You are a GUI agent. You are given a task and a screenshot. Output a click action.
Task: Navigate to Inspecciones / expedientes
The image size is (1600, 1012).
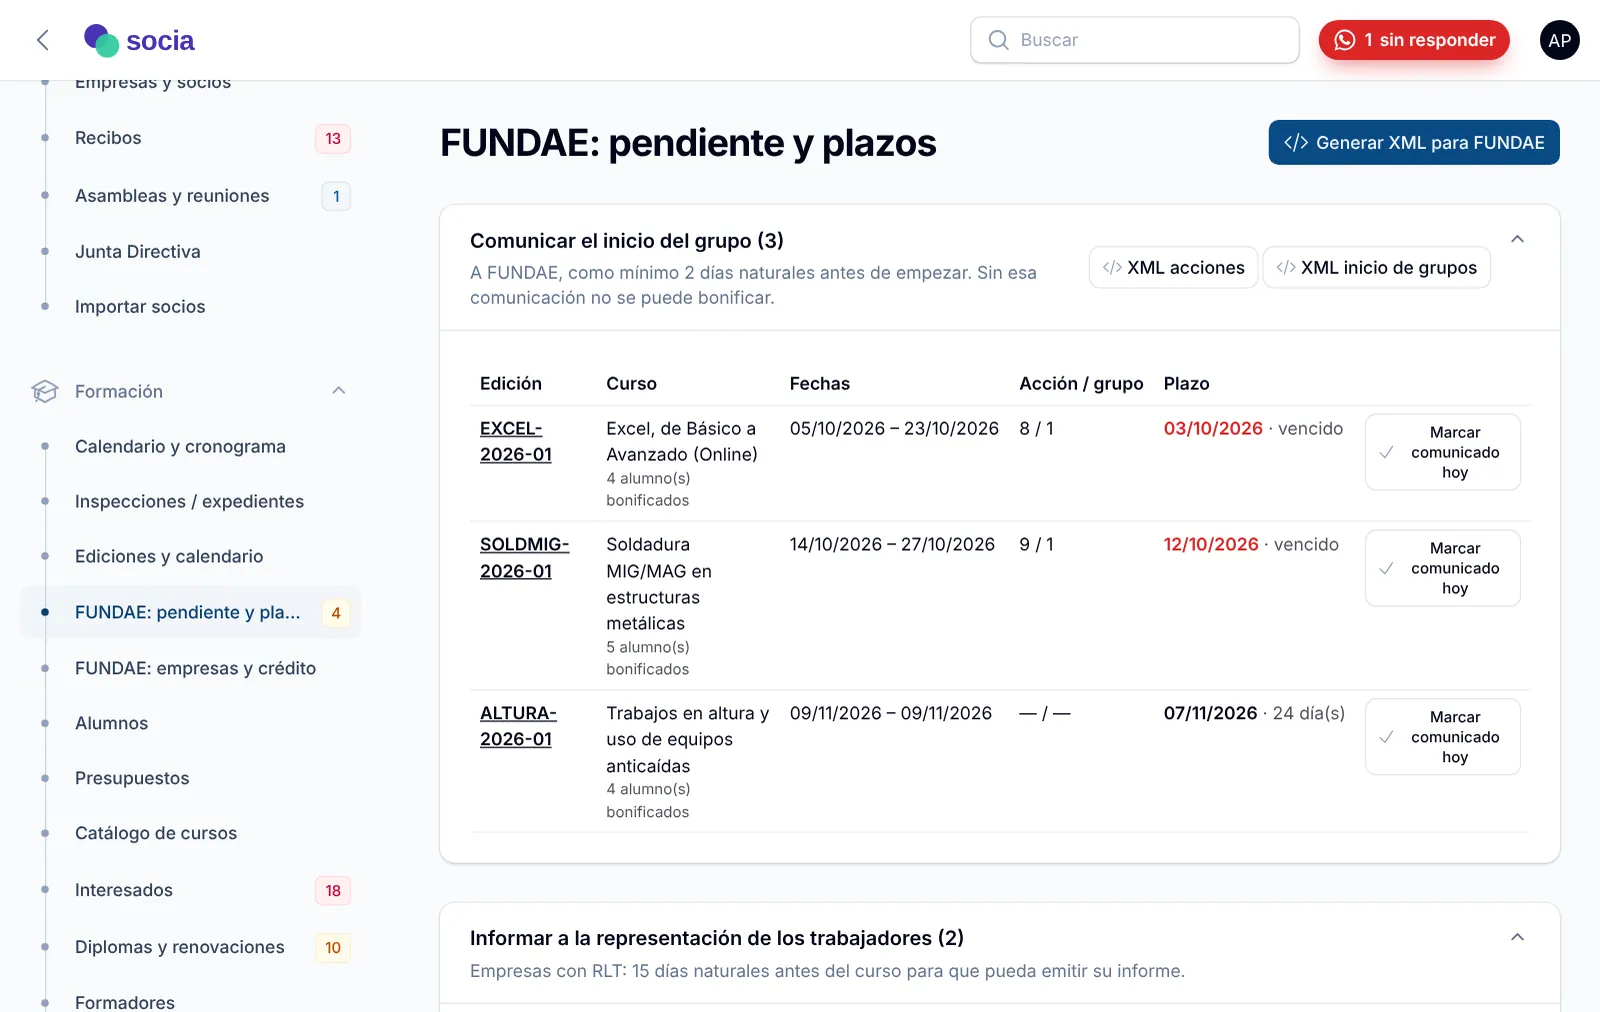pos(189,502)
